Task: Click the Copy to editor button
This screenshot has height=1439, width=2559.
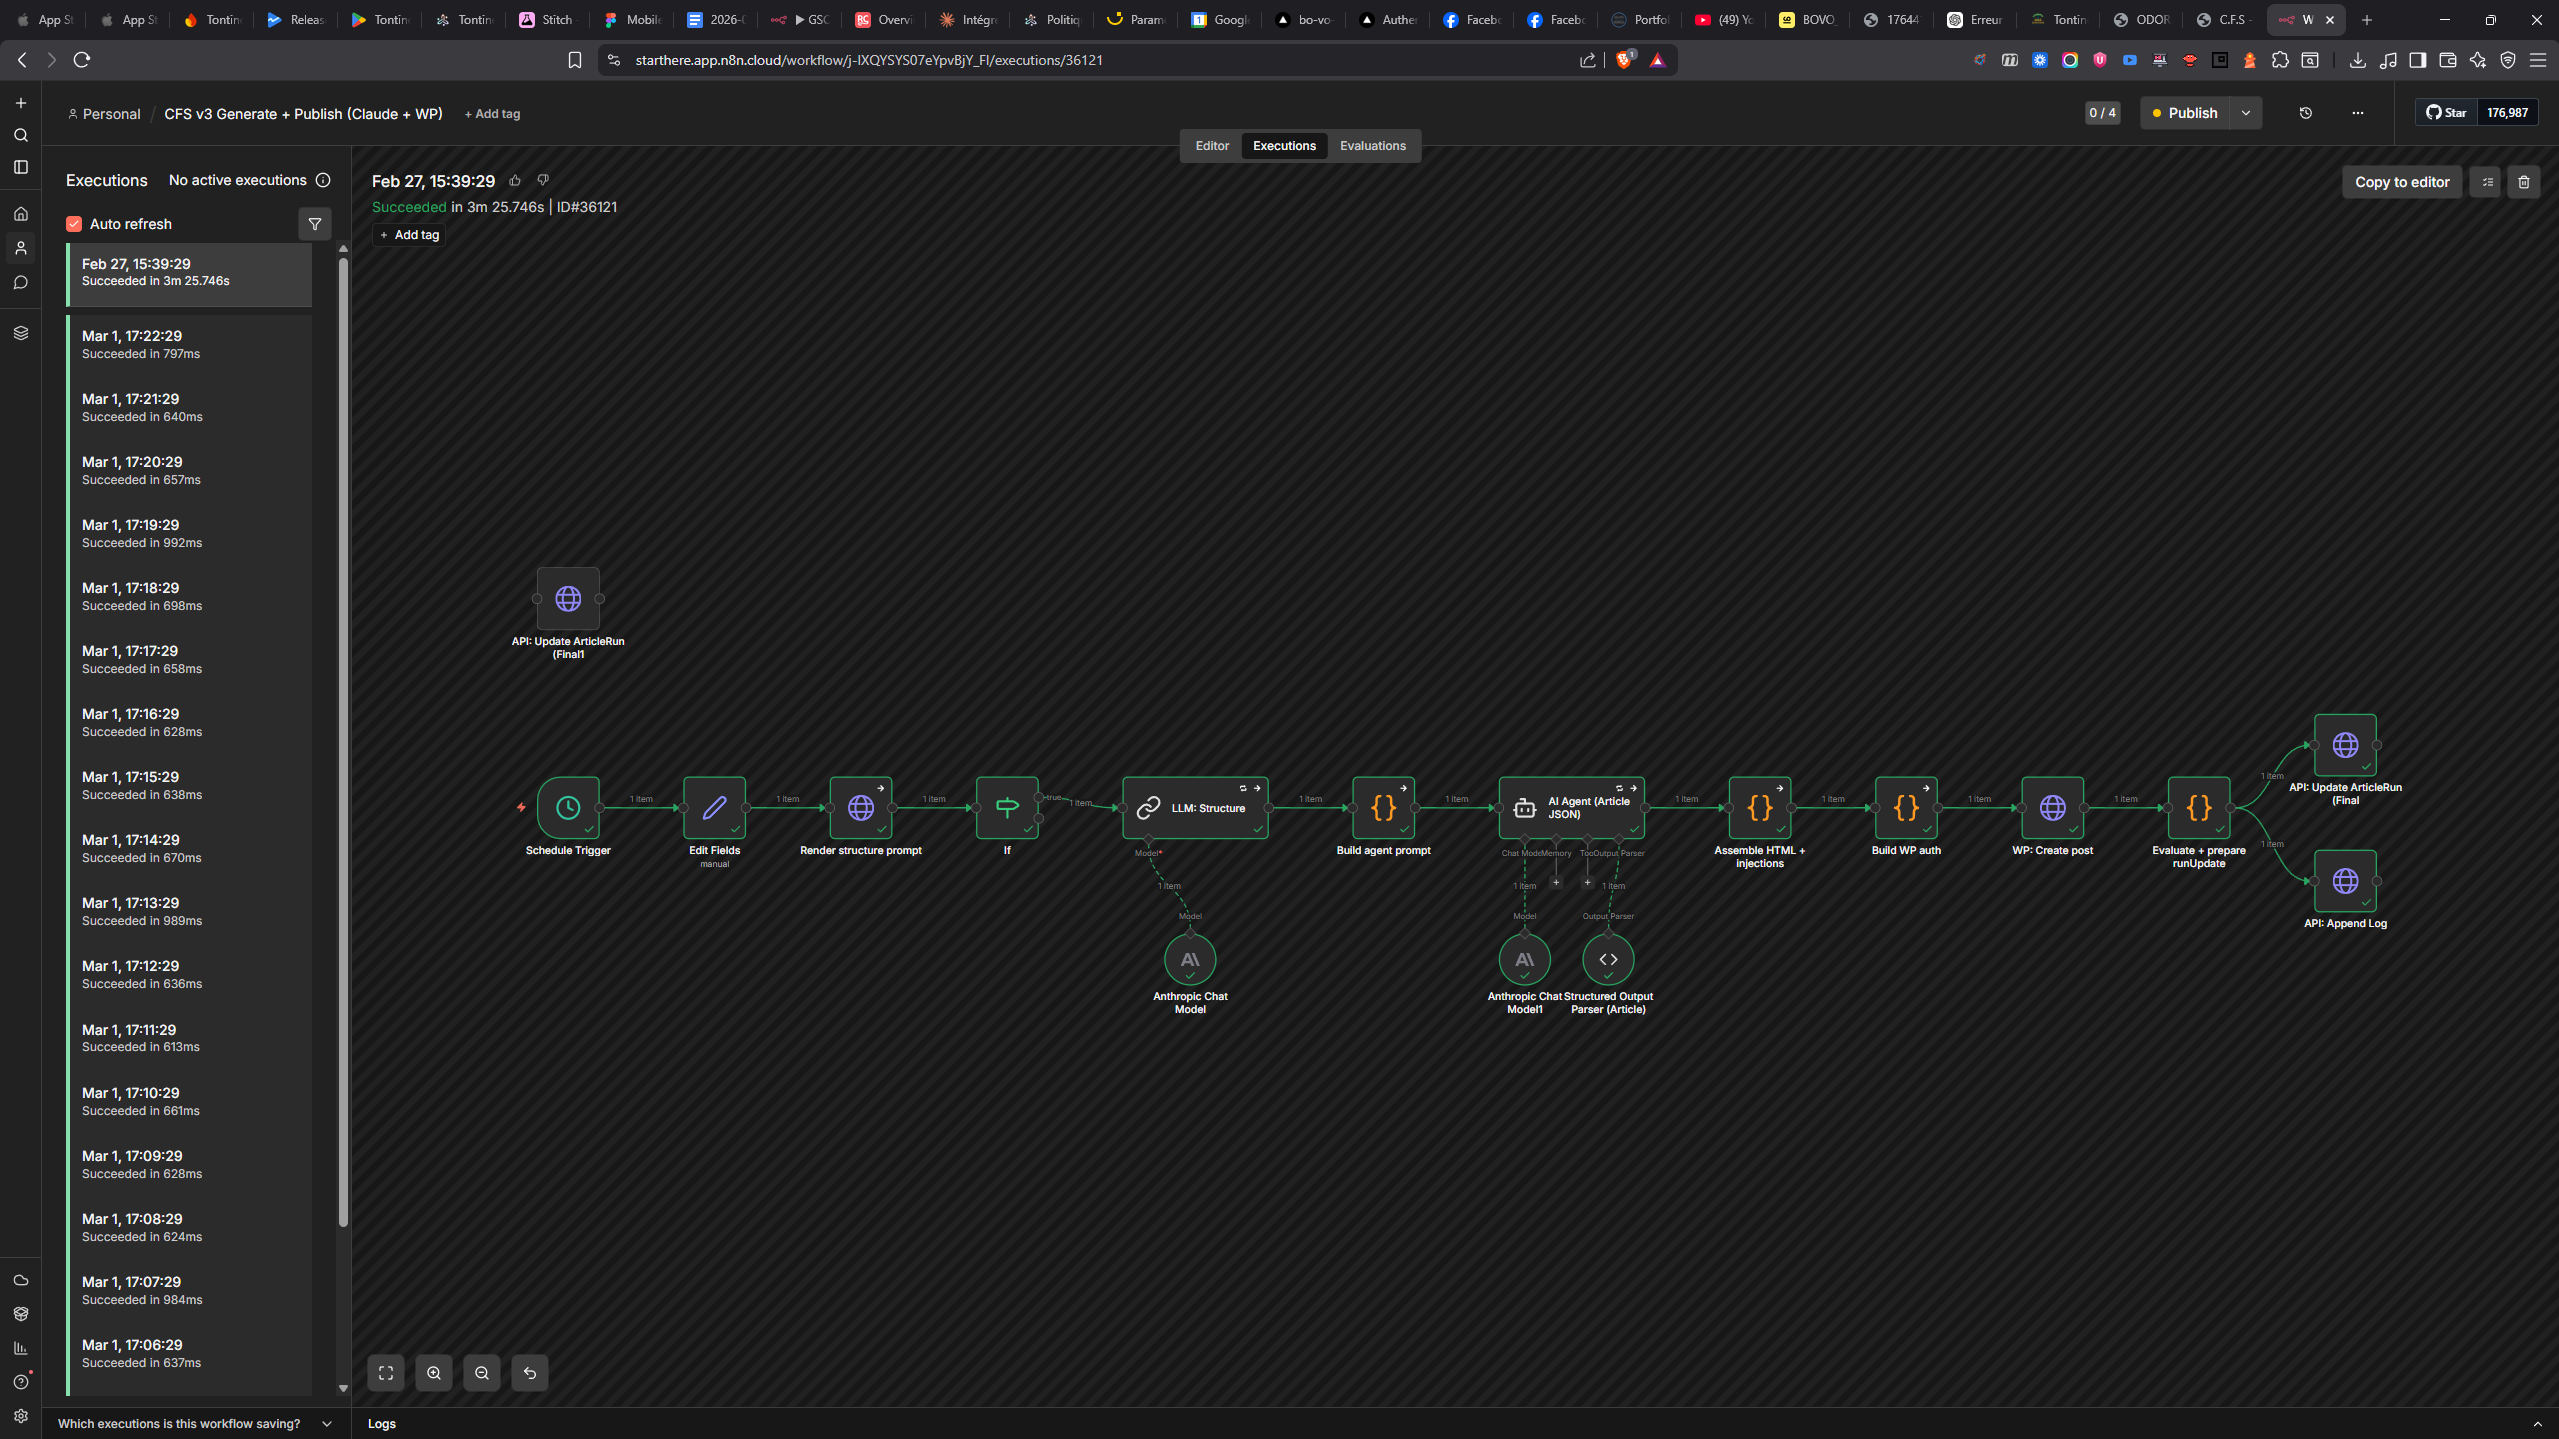Action: (x=2401, y=182)
